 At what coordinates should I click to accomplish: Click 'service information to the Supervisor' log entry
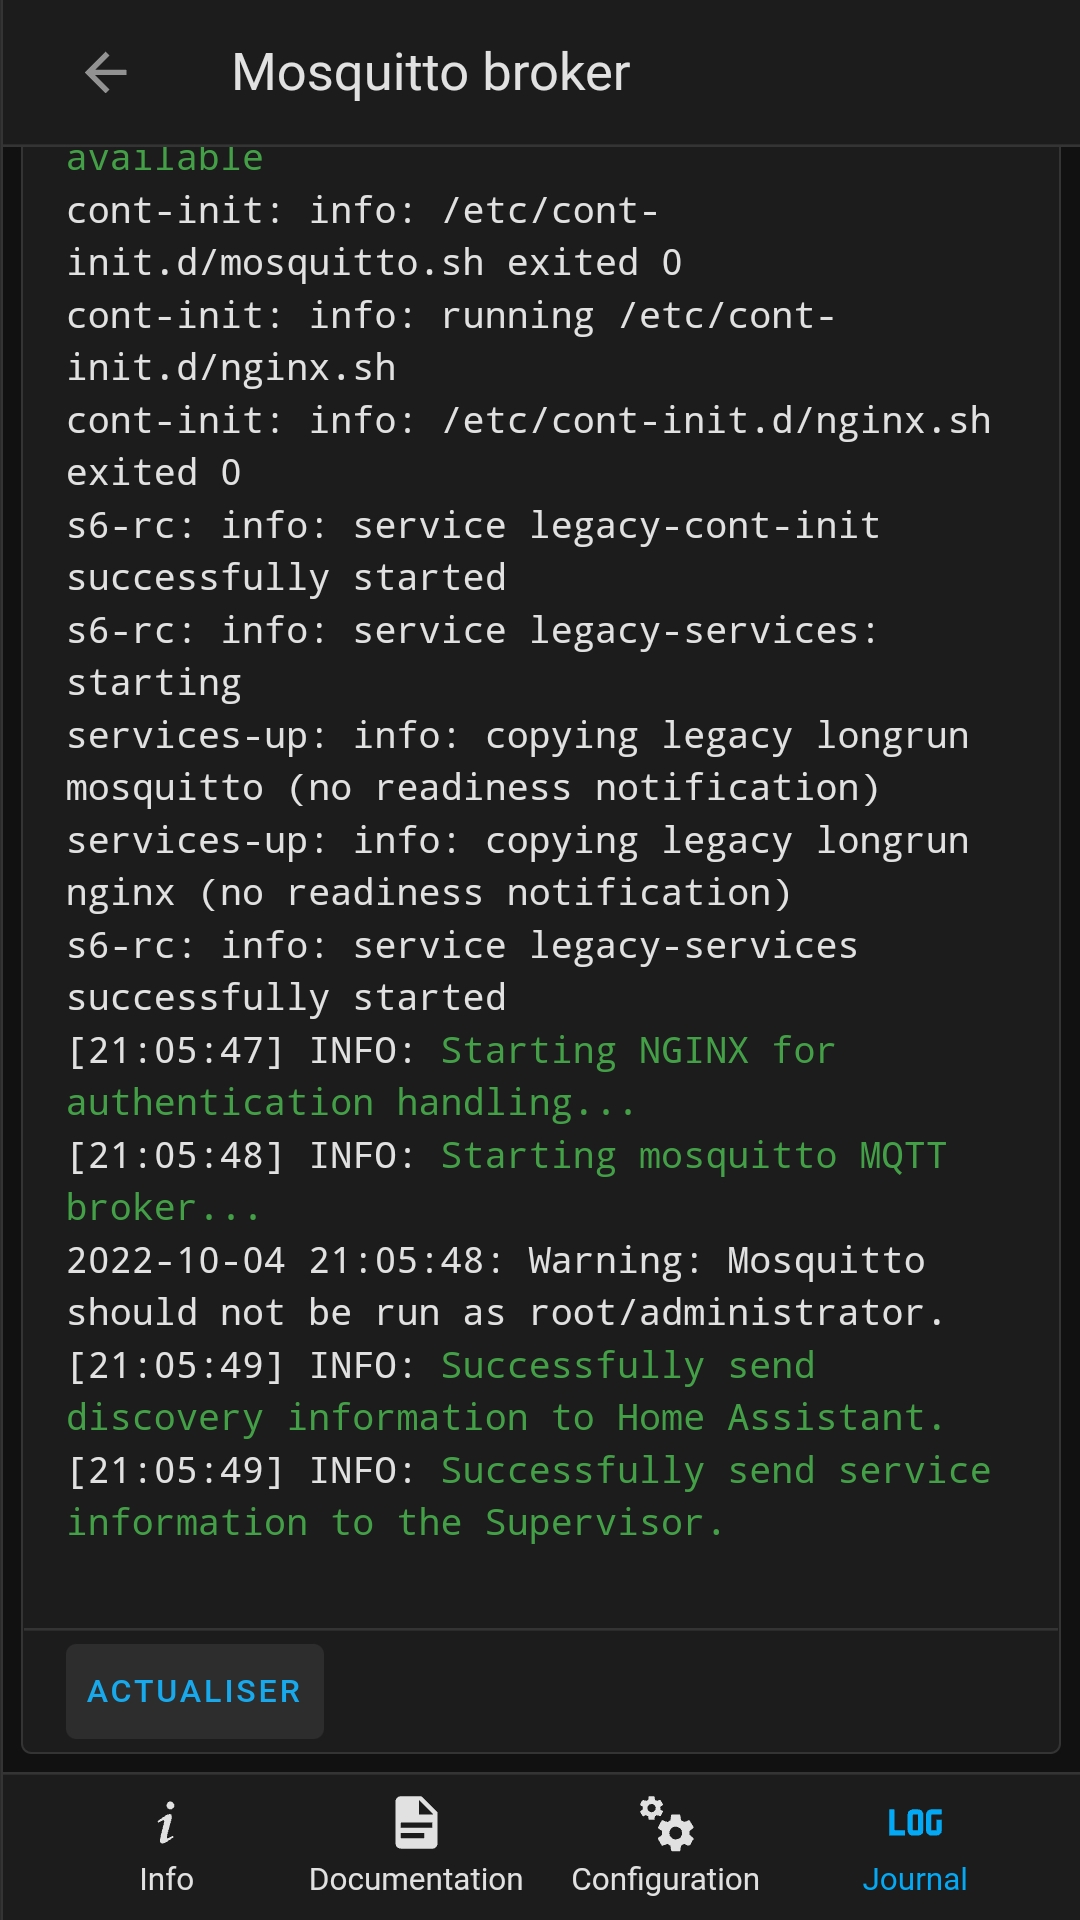[528, 1497]
